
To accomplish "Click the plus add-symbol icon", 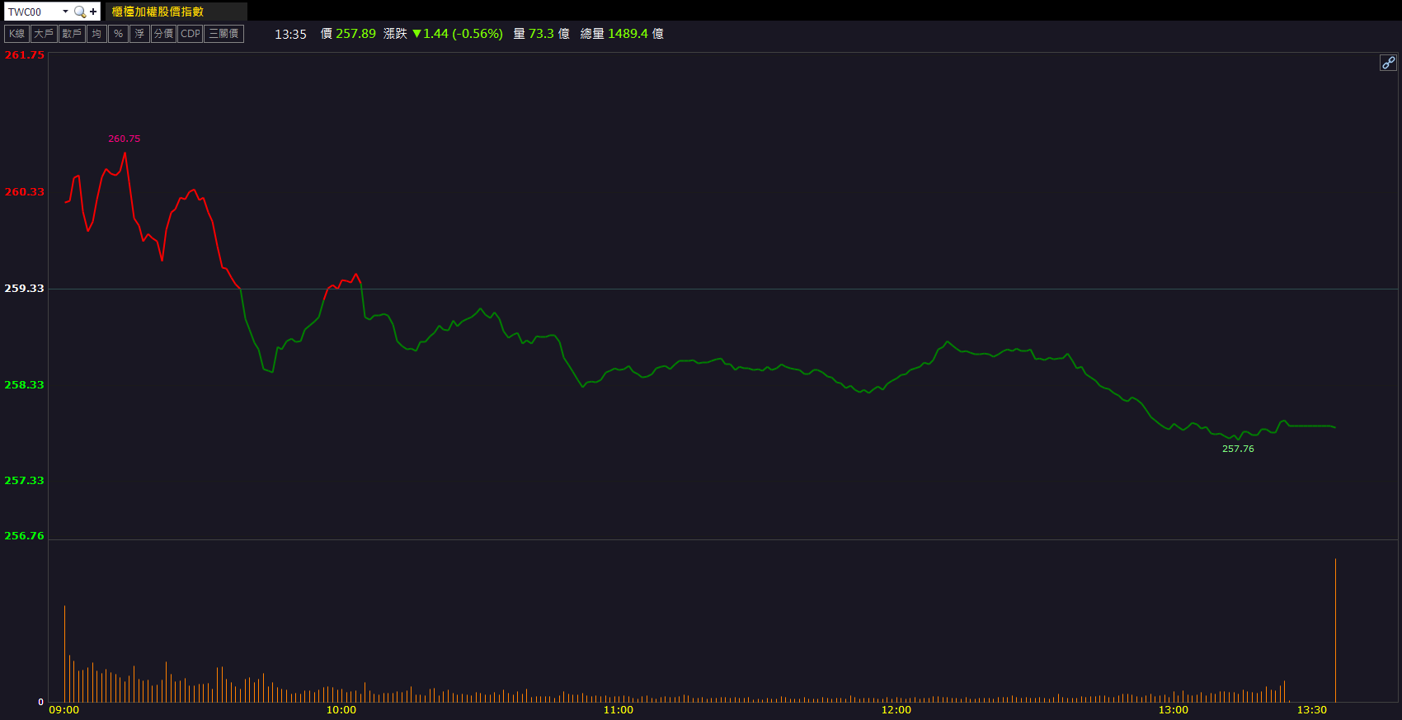I will [x=93, y=12].
